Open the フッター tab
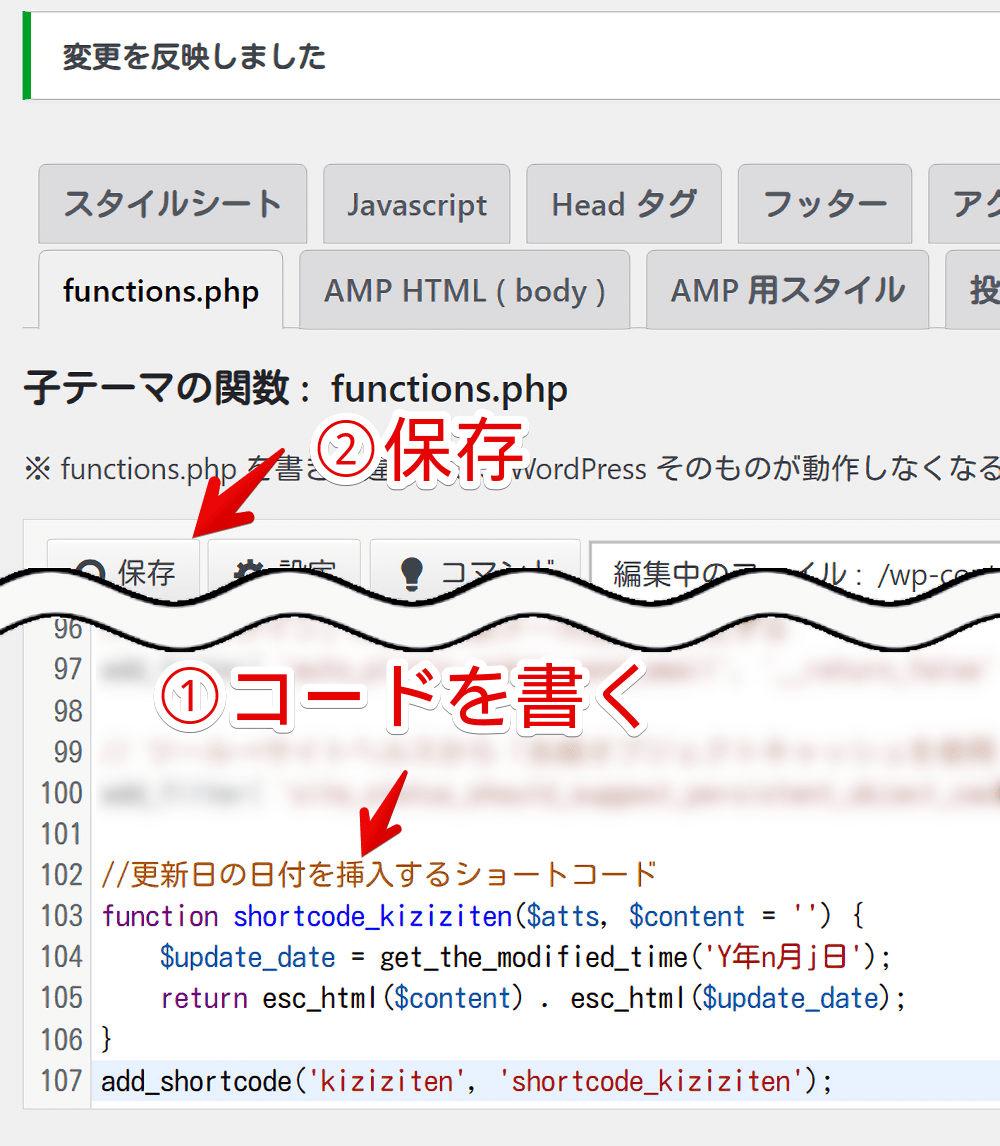The image size is (1000, 1146). [825, 204]
